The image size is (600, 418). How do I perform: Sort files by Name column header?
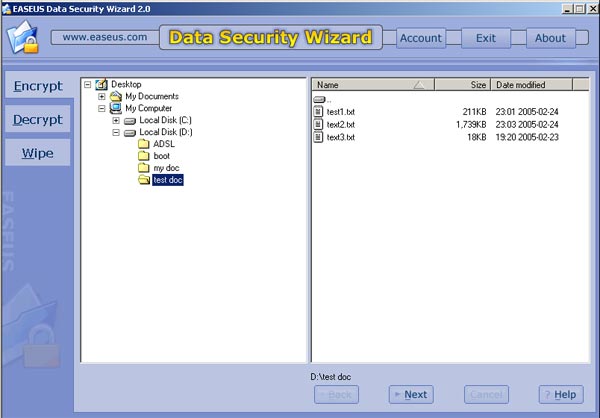point(373,85)
